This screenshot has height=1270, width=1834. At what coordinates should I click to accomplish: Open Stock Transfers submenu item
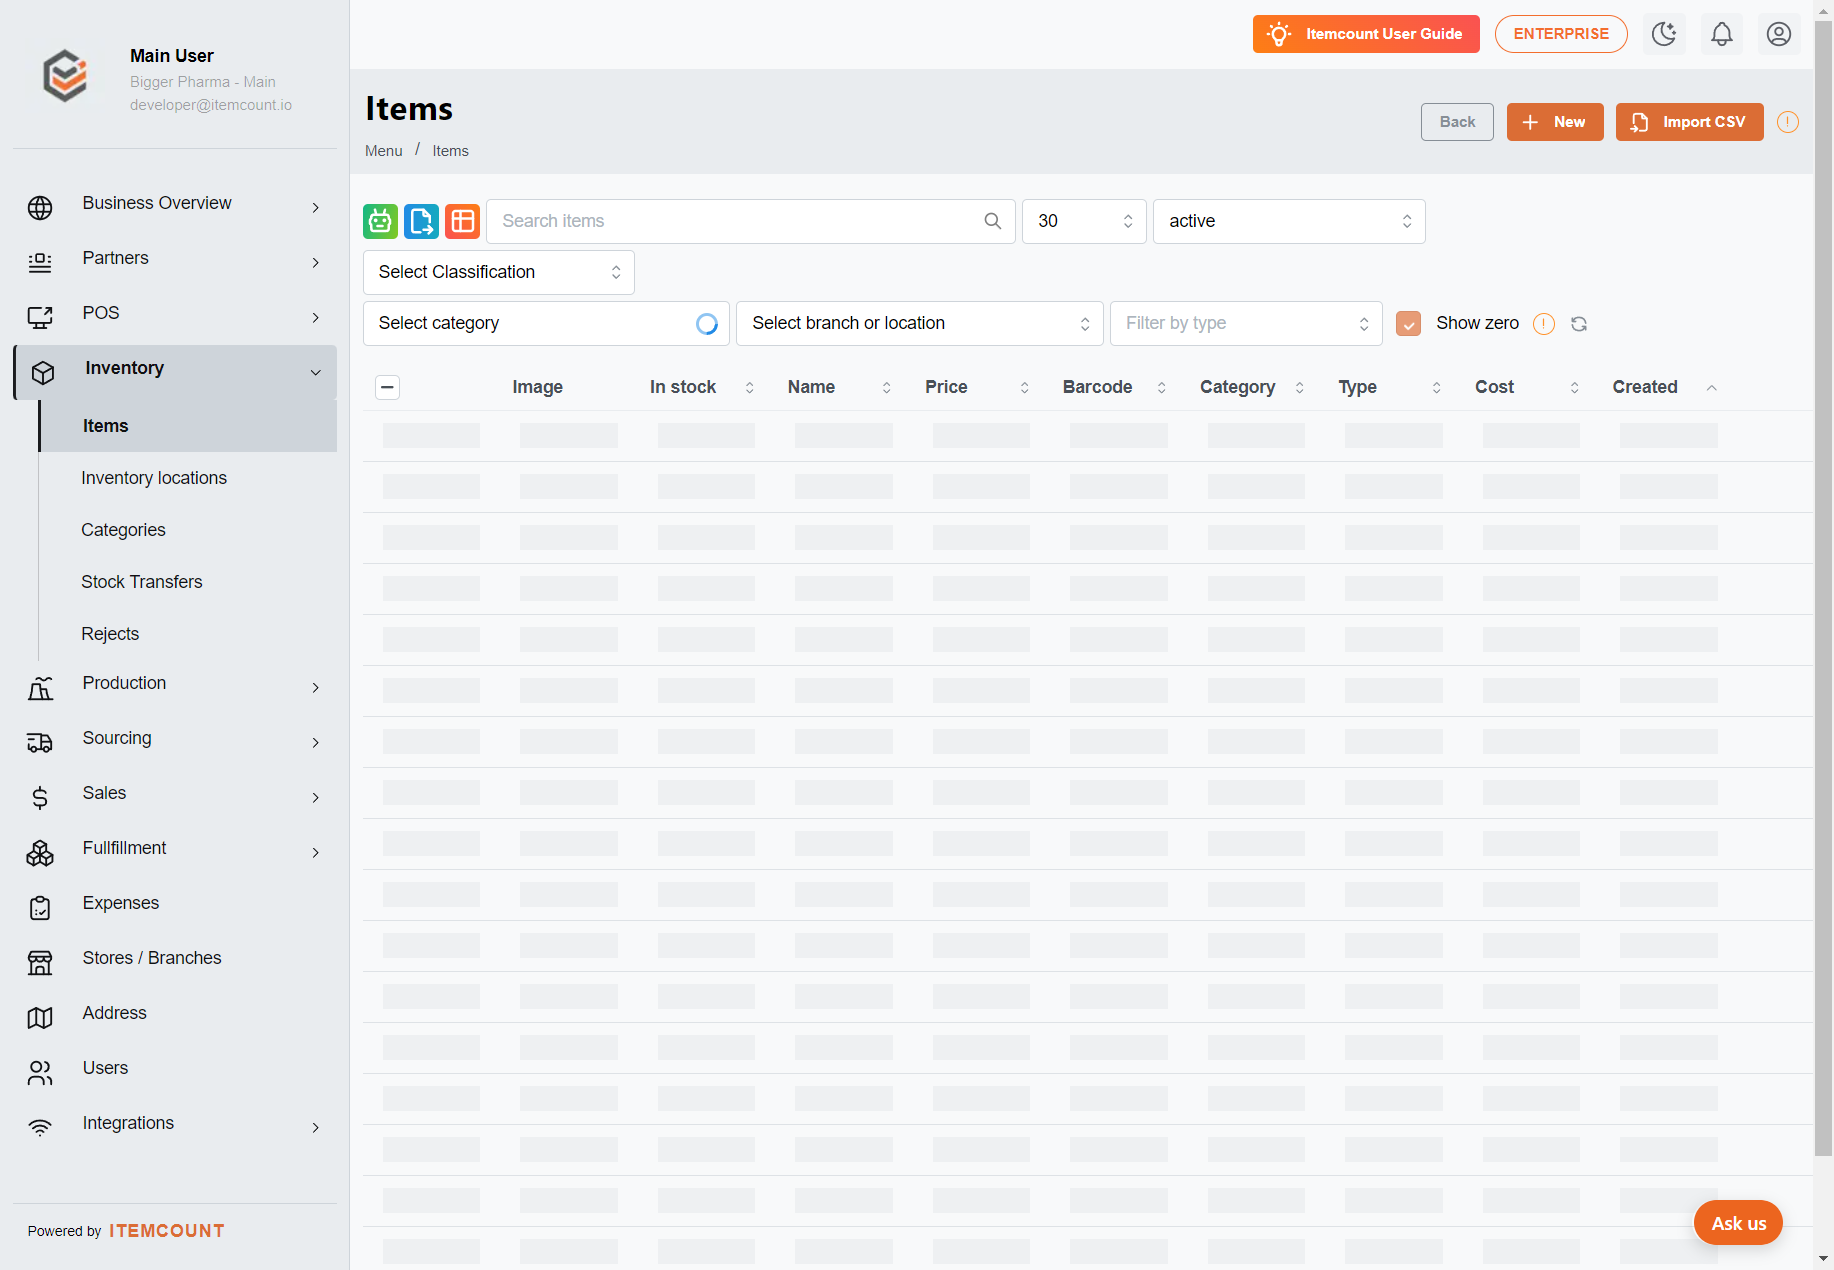142,582
